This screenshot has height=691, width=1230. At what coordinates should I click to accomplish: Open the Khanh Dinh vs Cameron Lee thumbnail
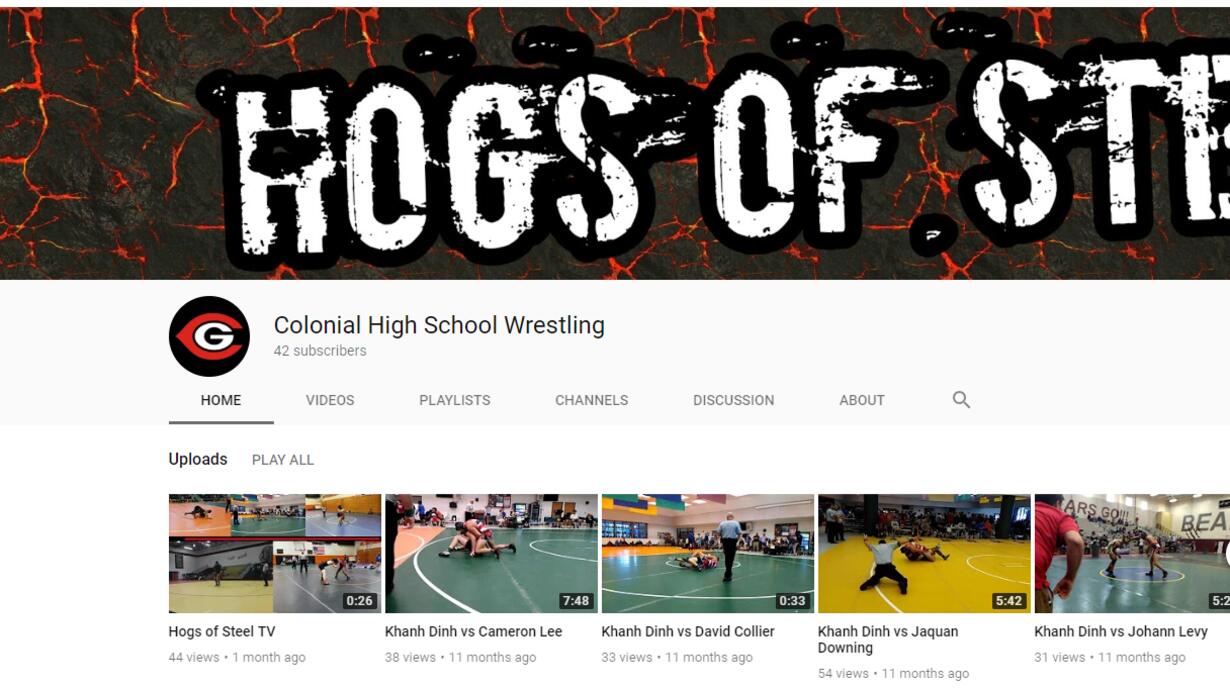pyautogui.click(x=491, y=553)
